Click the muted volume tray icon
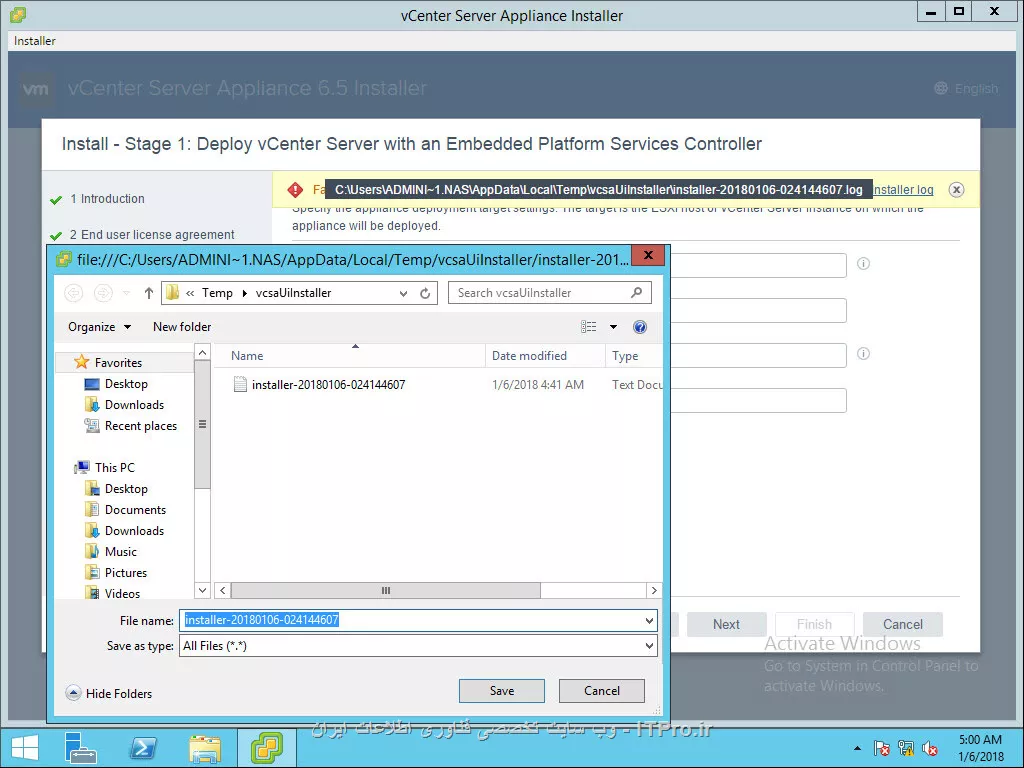This screenshot has width=1024, height=768. [x=930, y=748]
